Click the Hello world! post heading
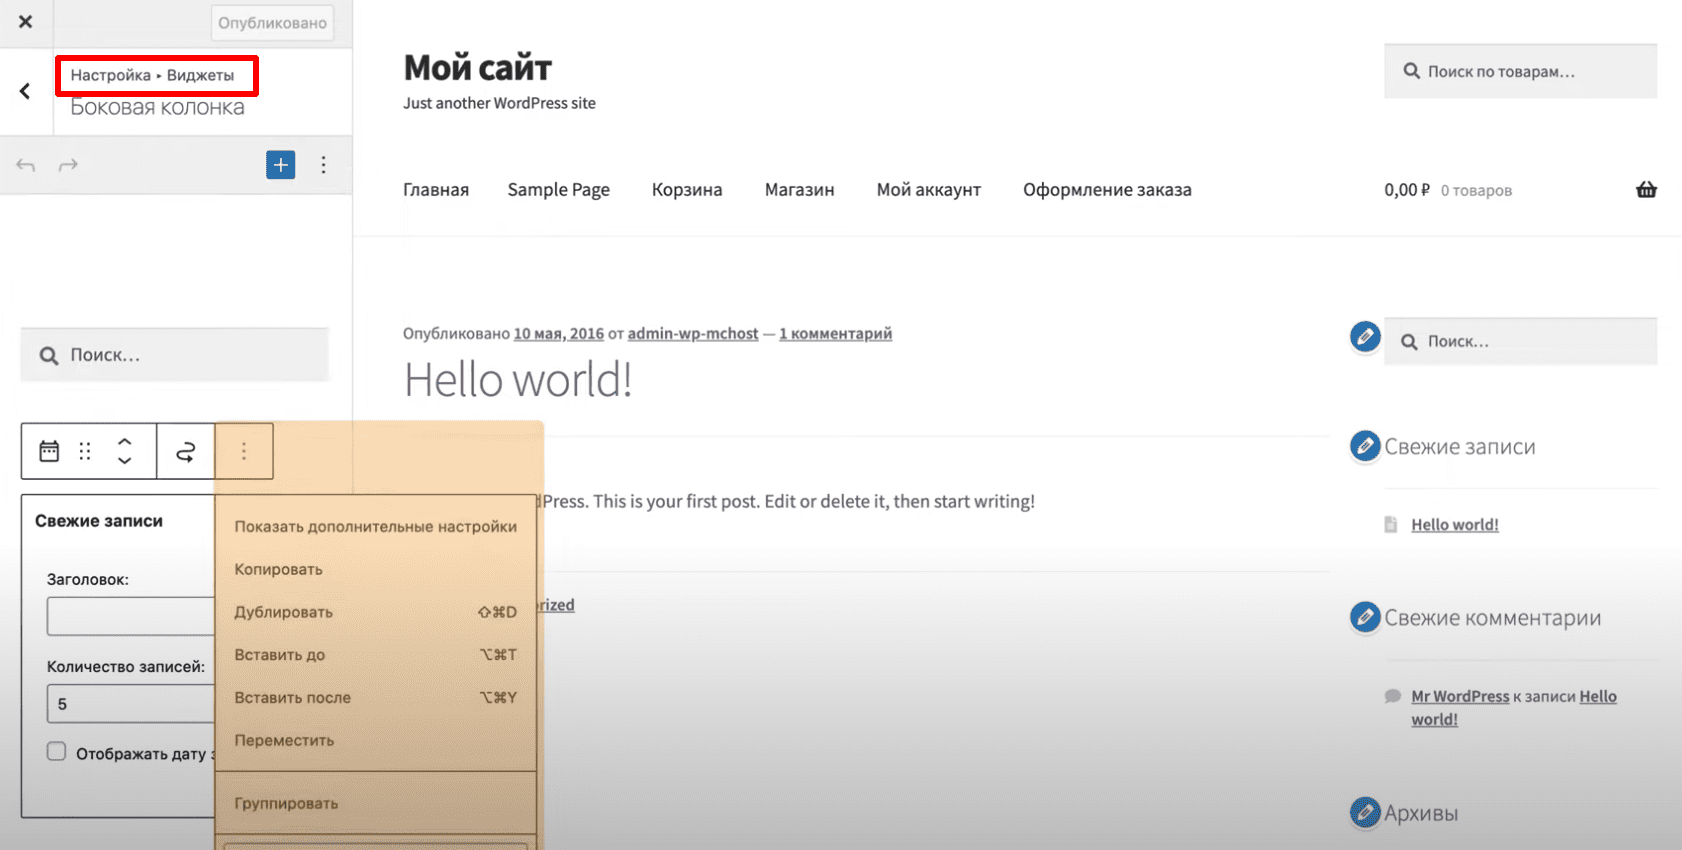This screenshot has width=1682, height=850. point(518,380)
